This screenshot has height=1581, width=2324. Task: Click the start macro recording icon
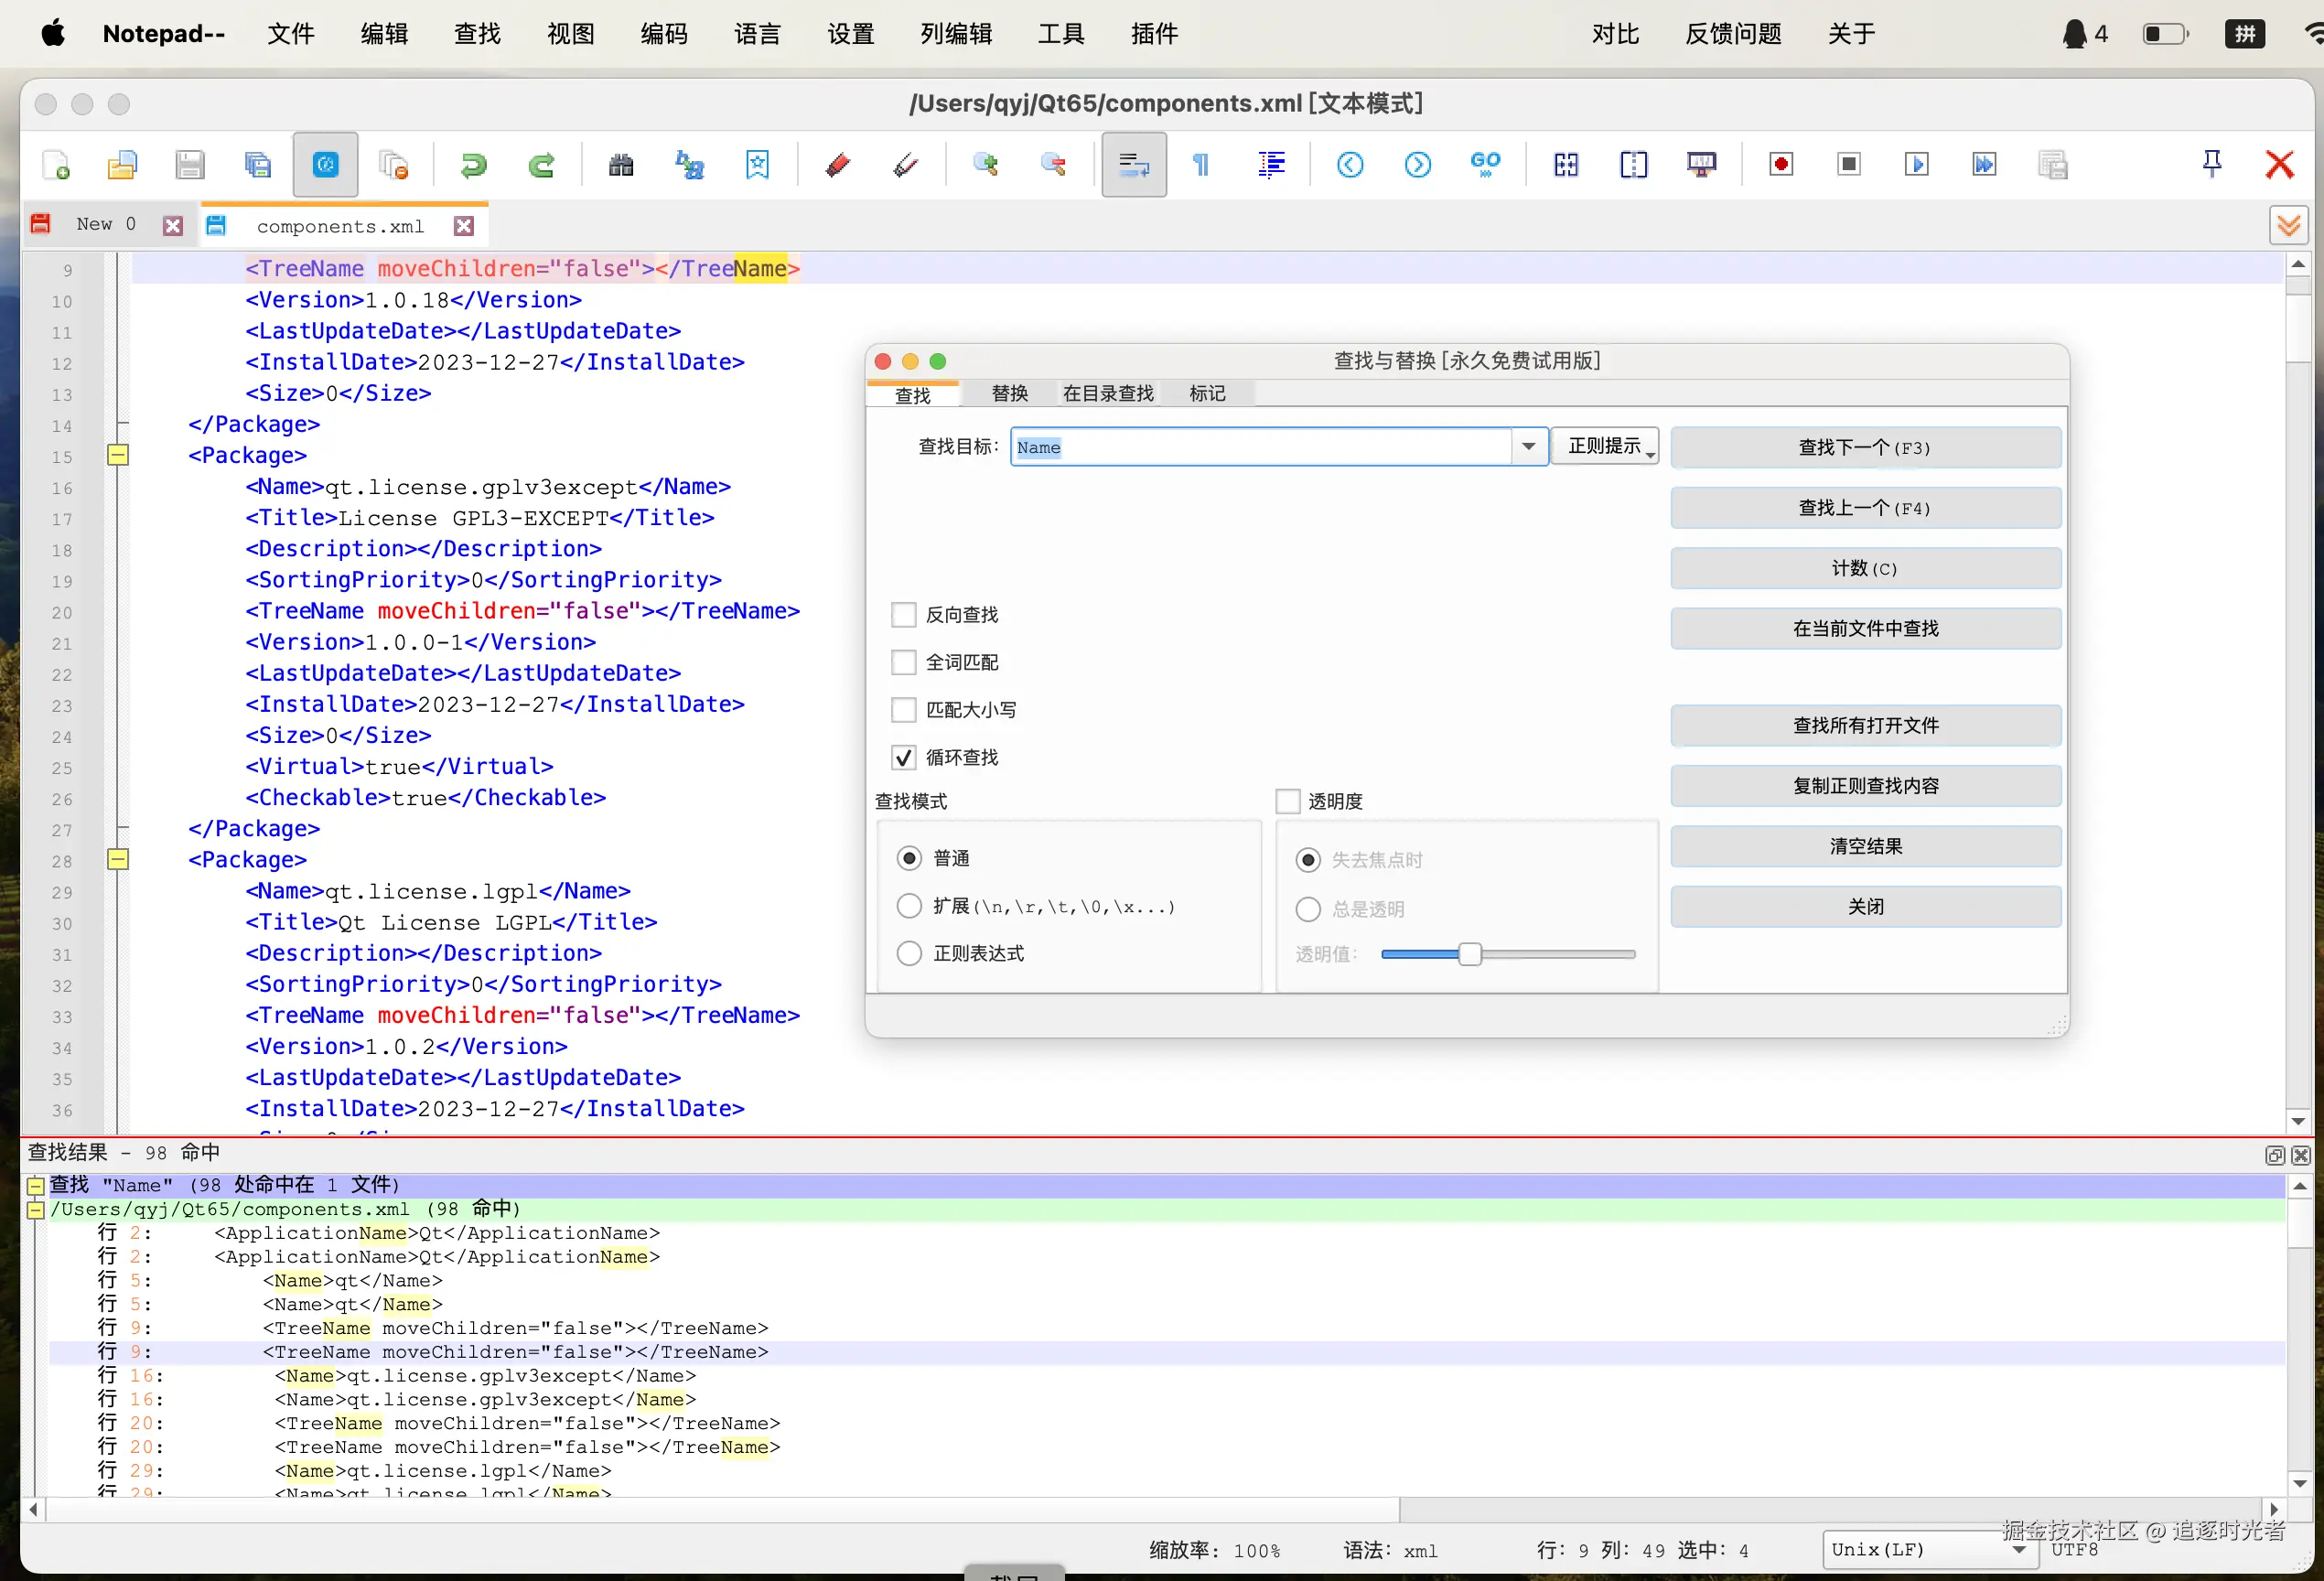(x=1780, y=165)
